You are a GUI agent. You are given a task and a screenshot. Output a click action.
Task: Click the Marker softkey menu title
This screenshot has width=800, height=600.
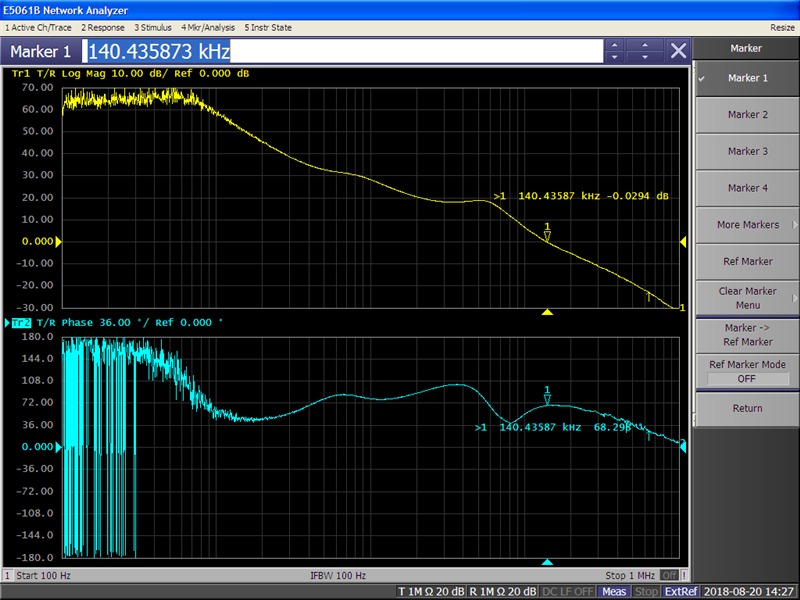(x=745, y=48)
